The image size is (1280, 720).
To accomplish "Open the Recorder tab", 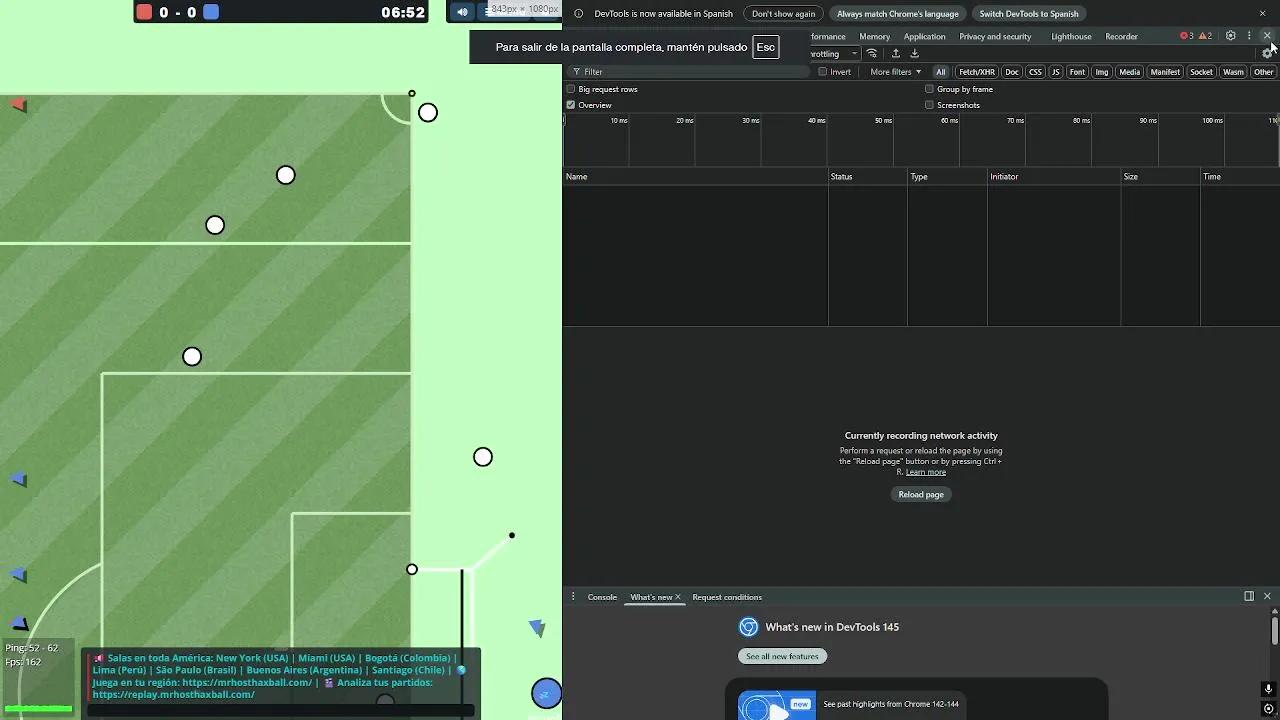I will coord(1121,36).
